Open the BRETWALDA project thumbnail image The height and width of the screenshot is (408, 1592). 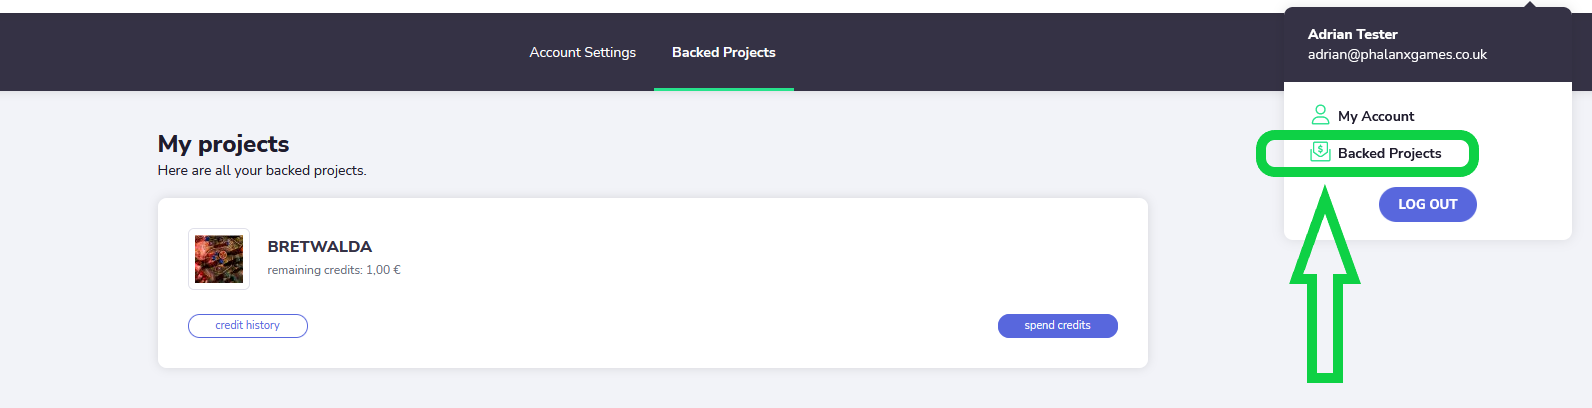point(219,259)
